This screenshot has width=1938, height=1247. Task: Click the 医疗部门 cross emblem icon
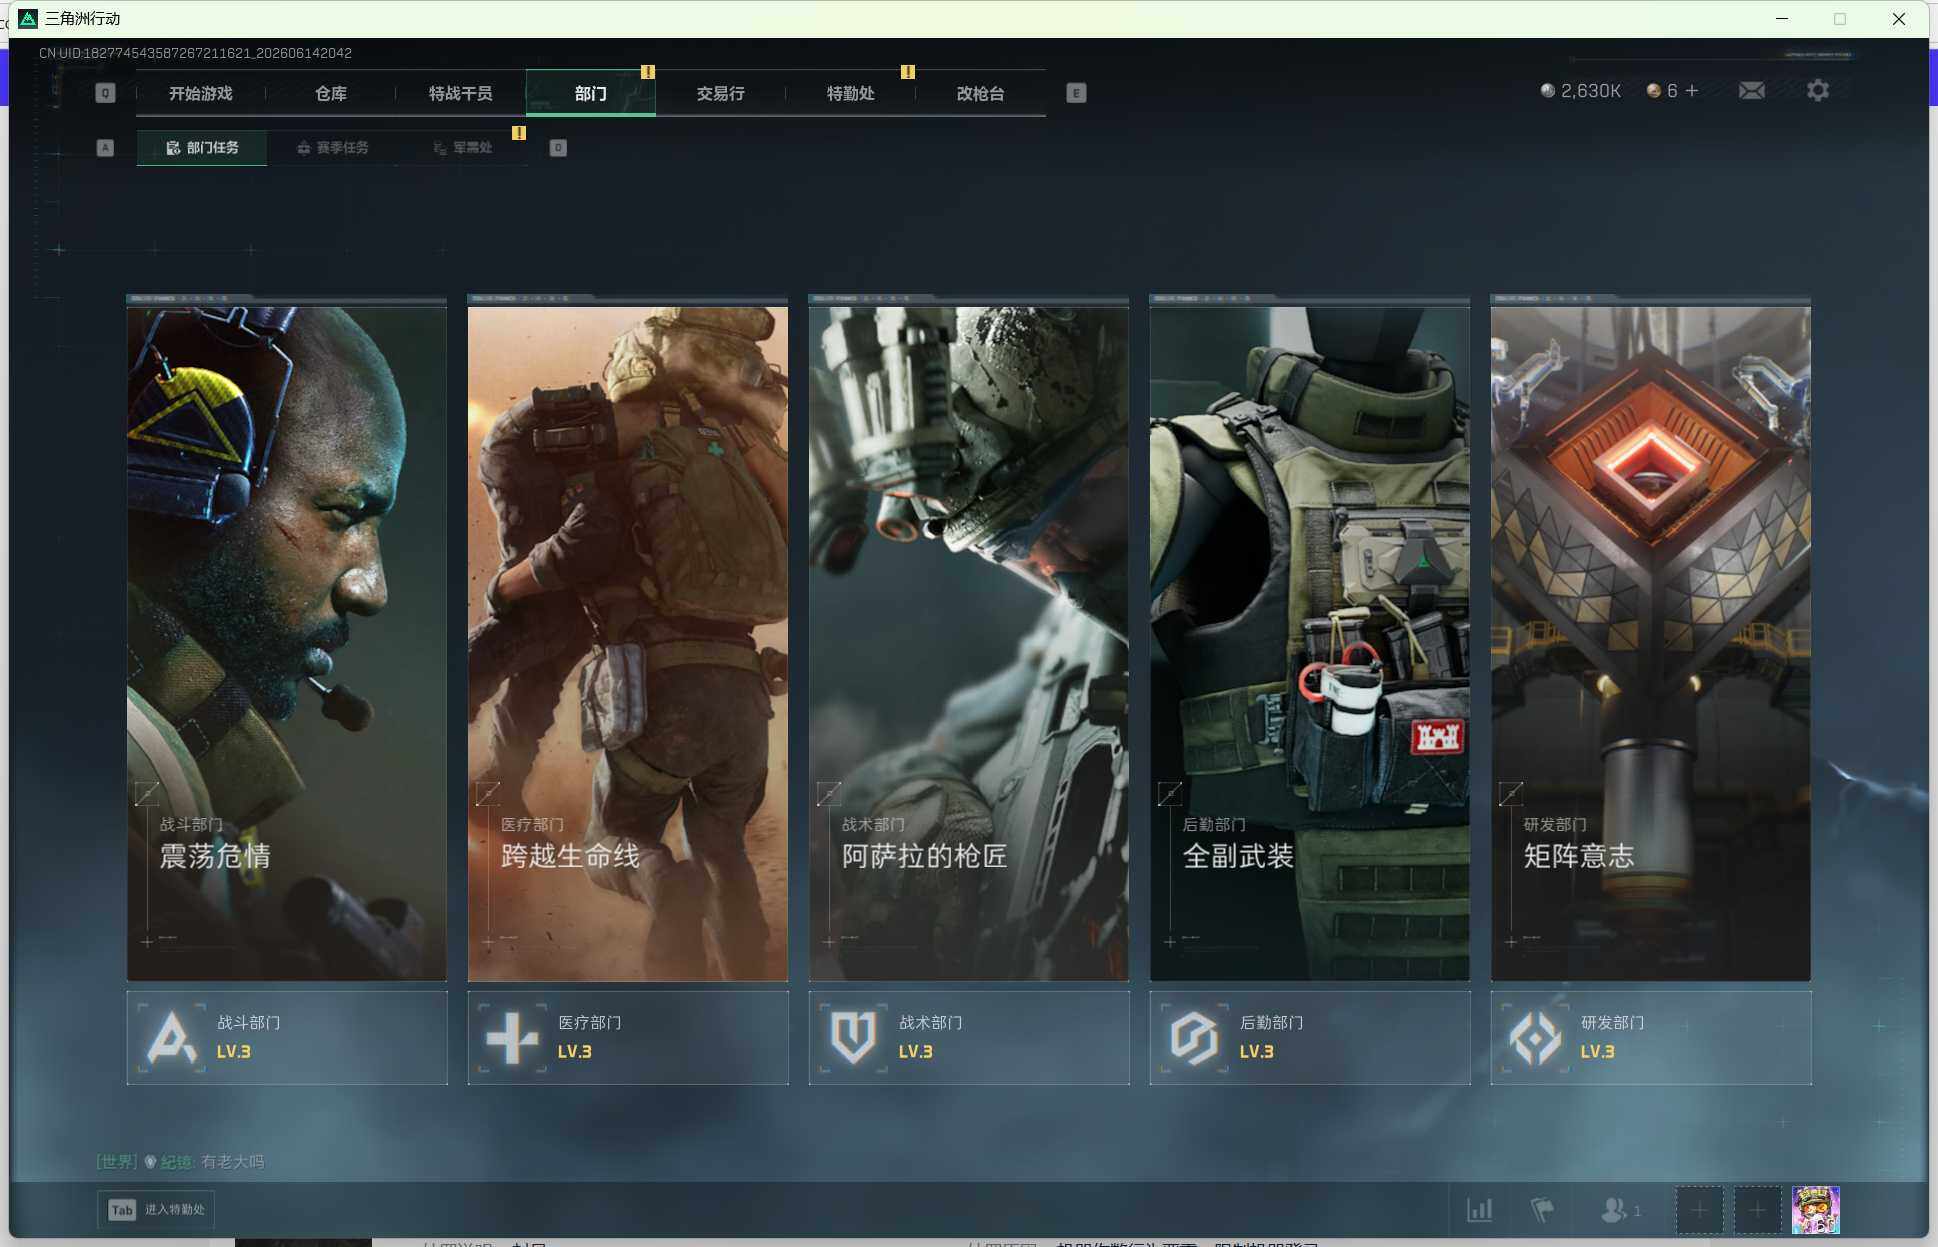(x=512, y=1037)
